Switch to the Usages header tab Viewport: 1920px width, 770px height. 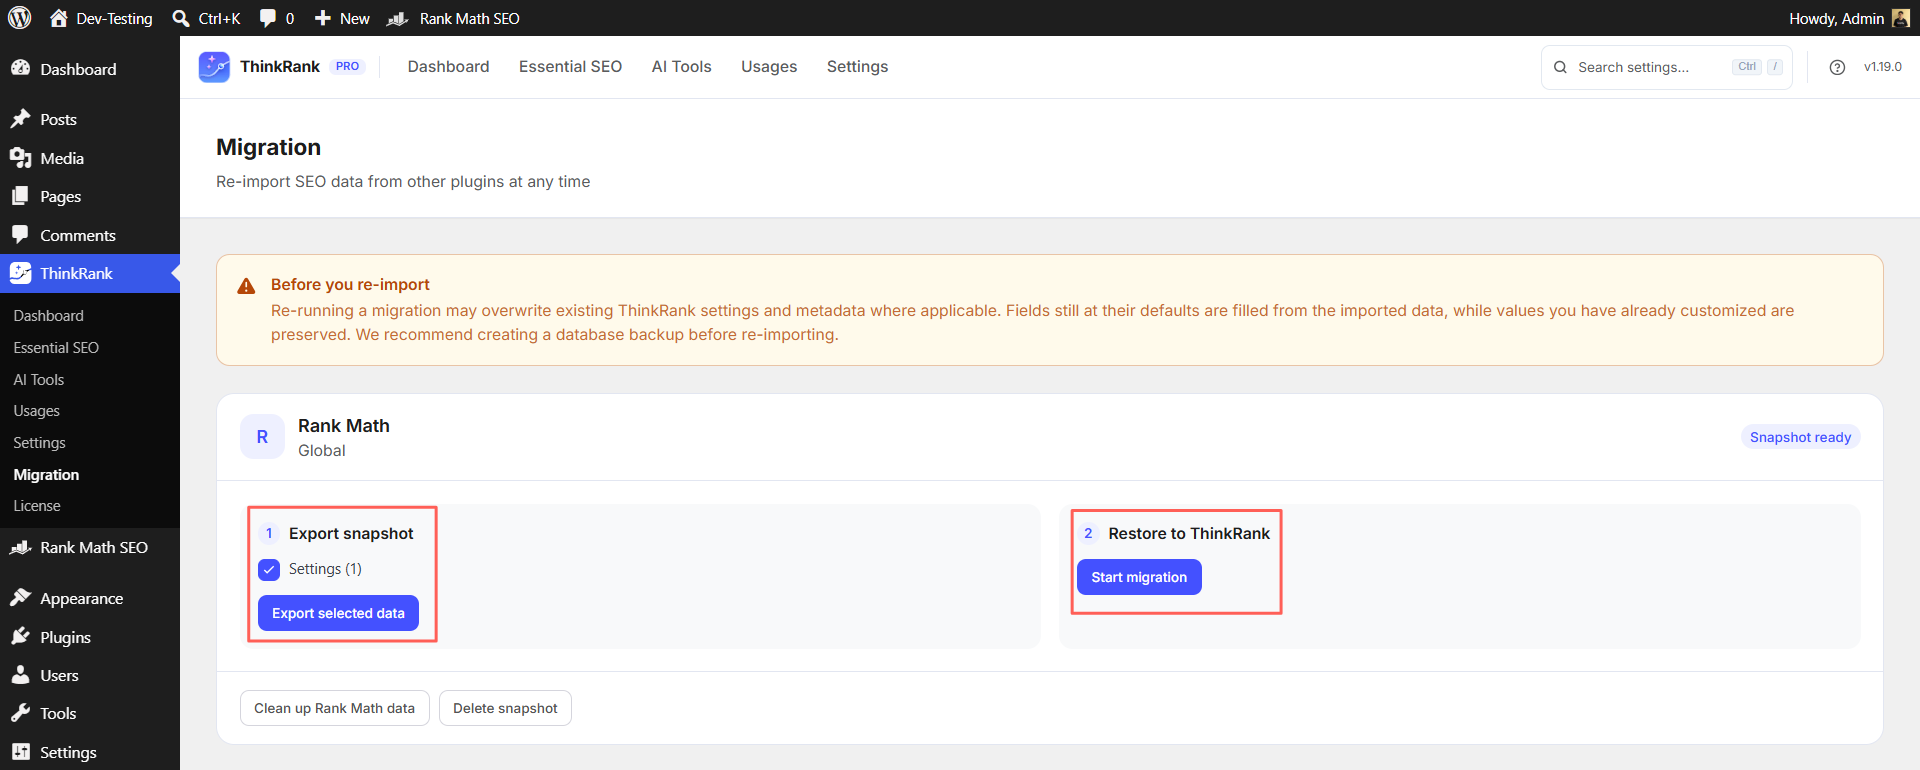[x=769, y=67]
